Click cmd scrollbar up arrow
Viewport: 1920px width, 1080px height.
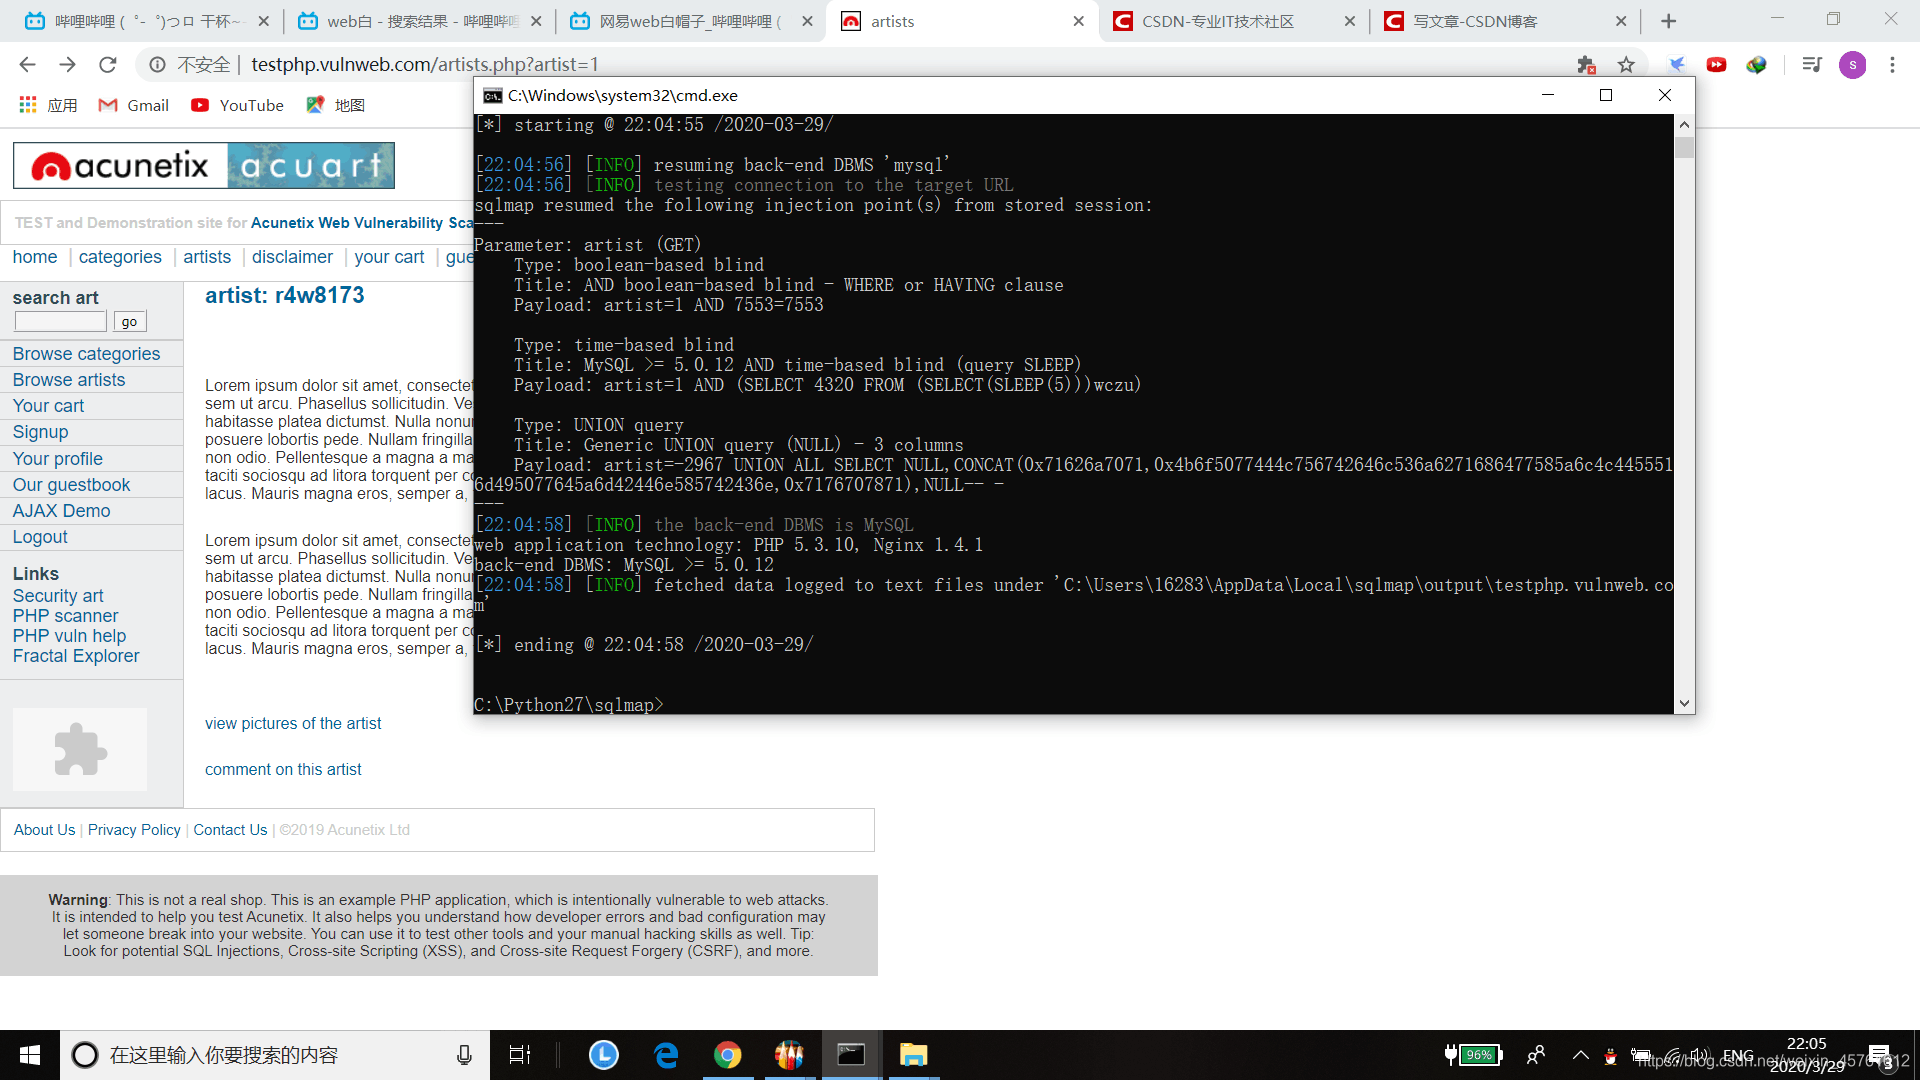[x=1684, y=125]
